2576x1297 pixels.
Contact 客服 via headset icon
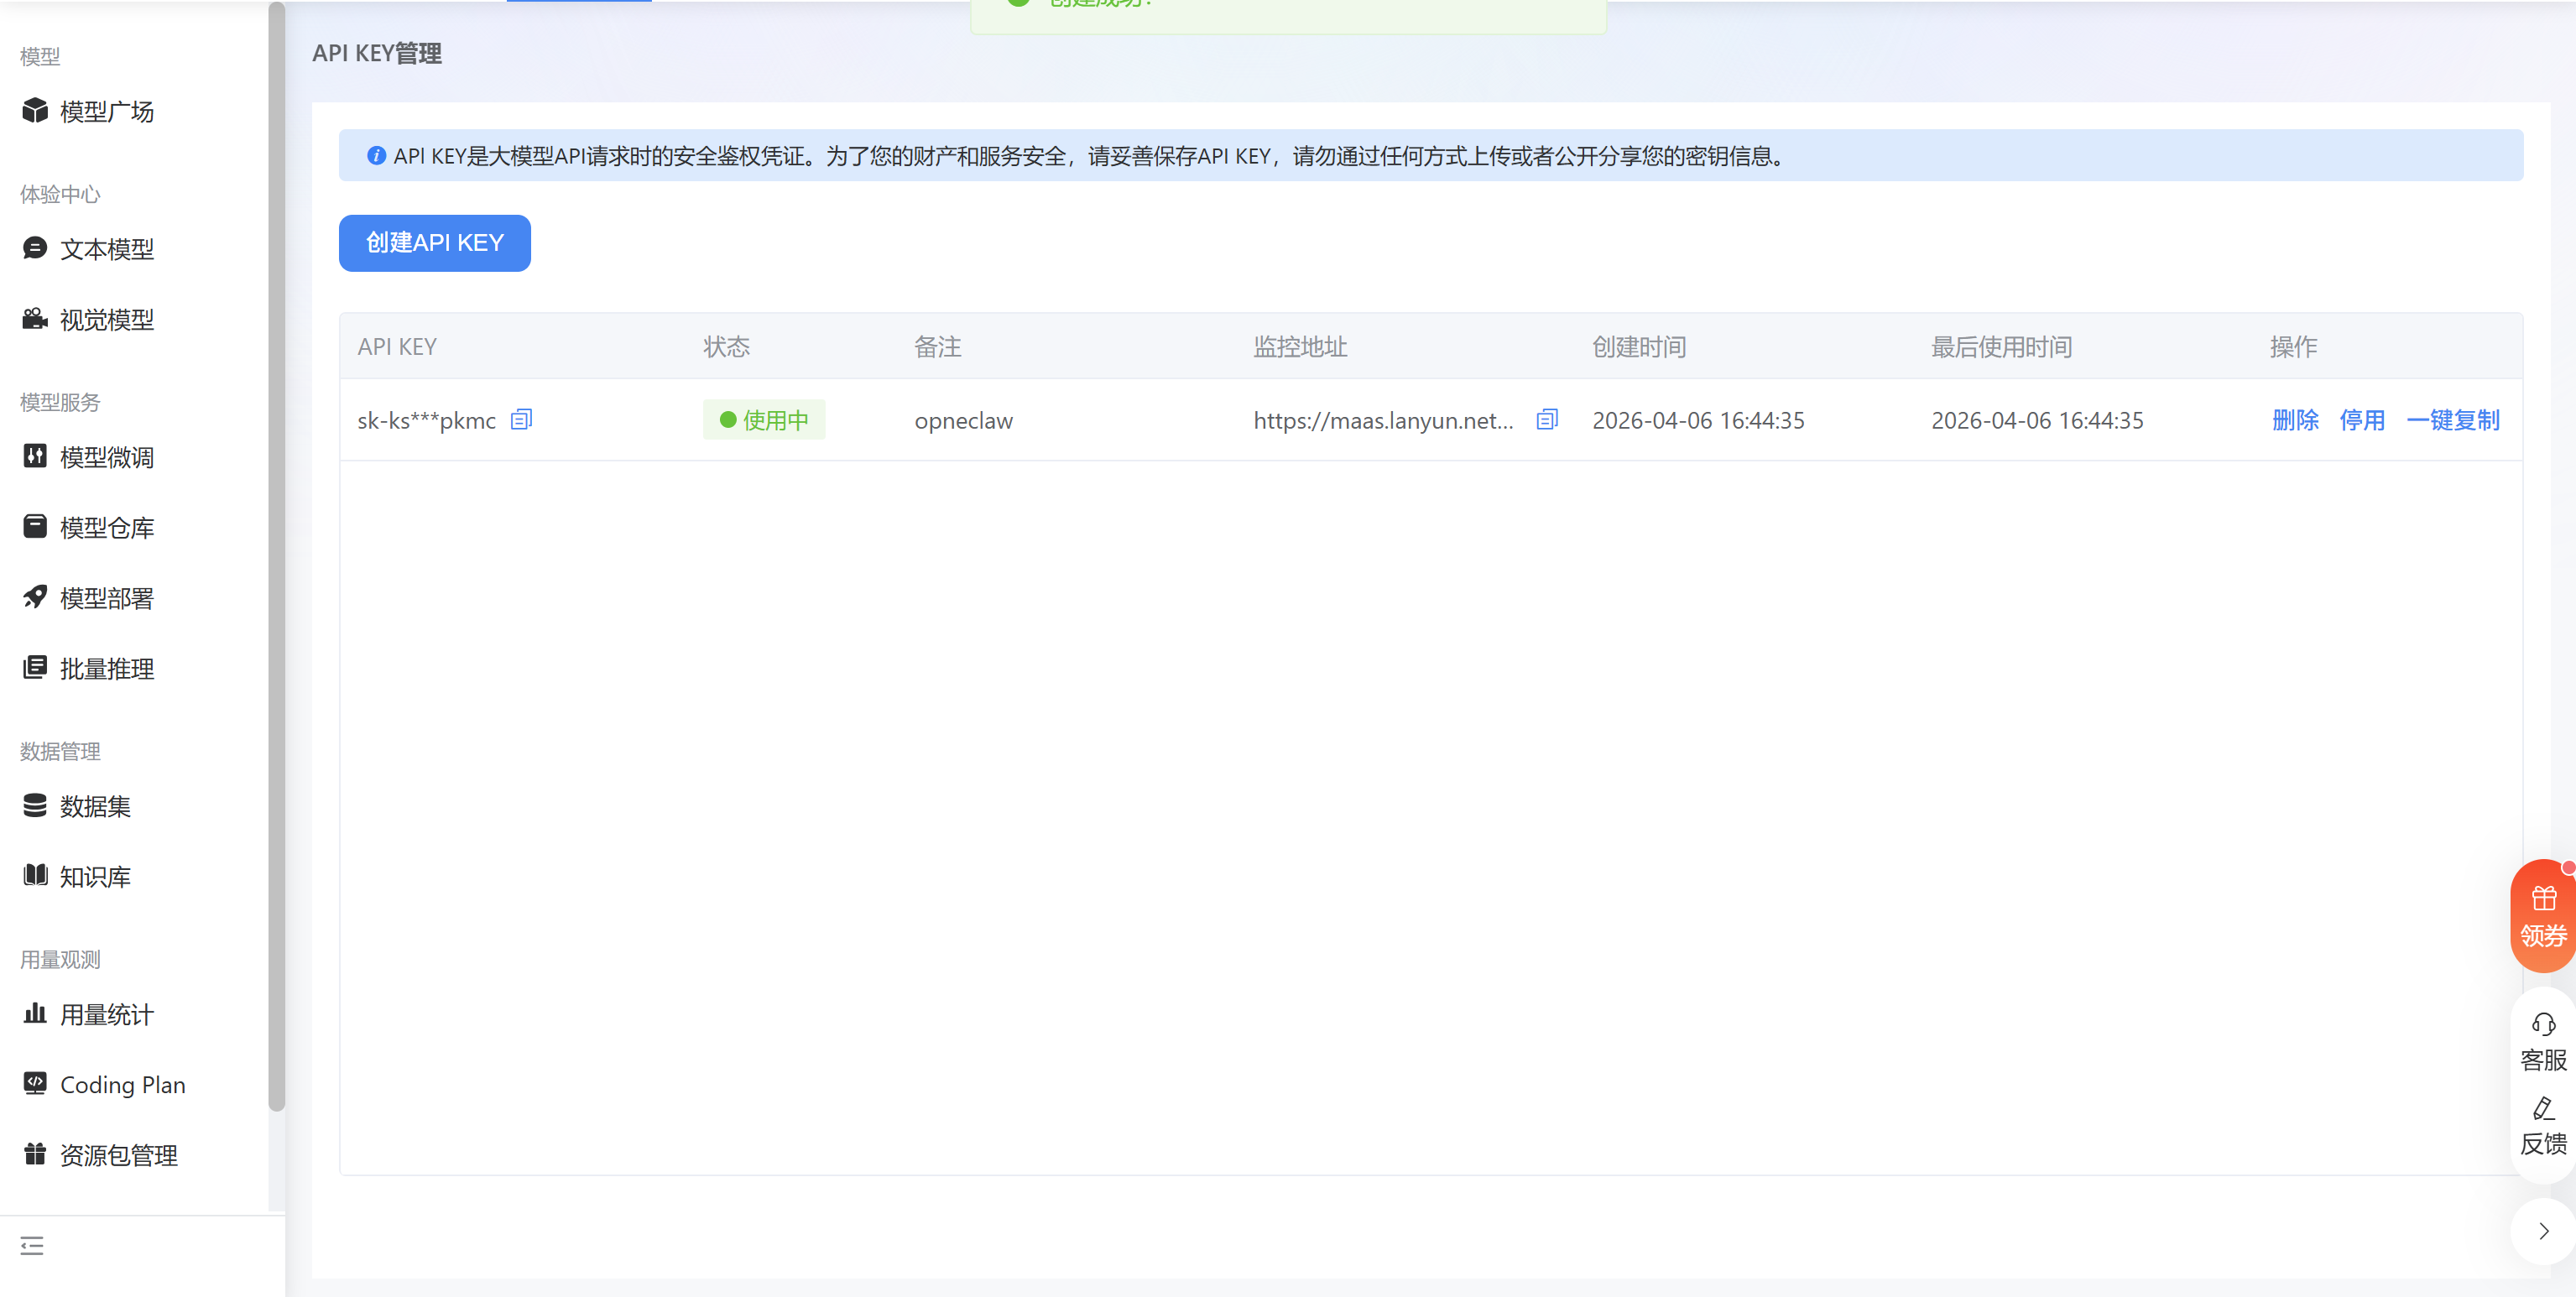pyautogui.click(x=2543, y=1040)
